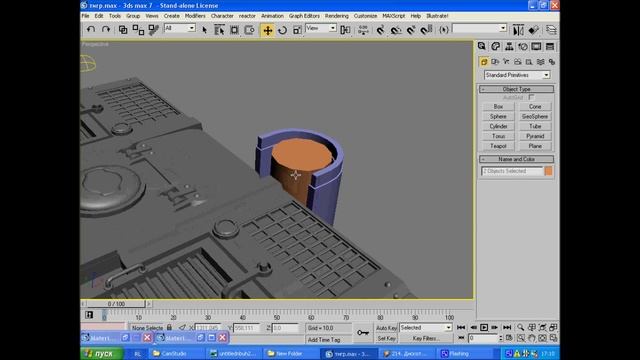This screenshot has width=640, height=360.
Task: Activate the Select and Rotate tool
Action: (282, 30)
